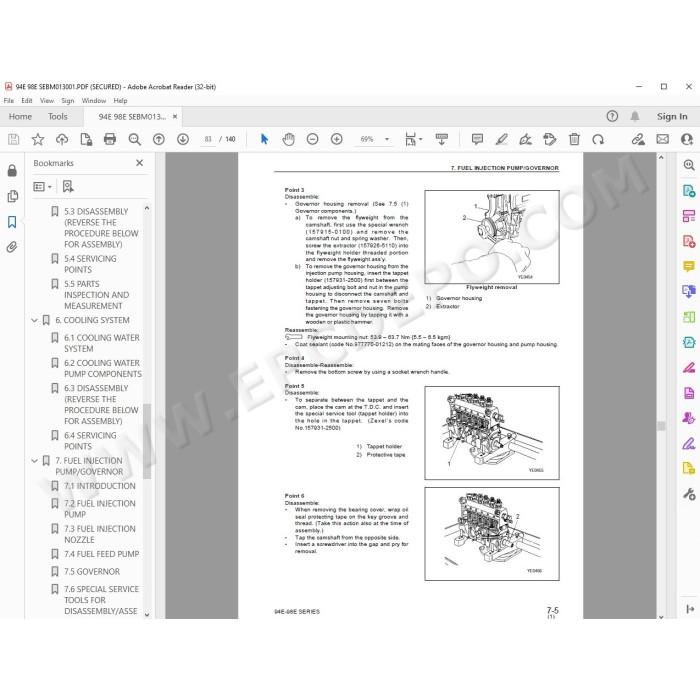The width and height of the screenshot is (700, 700).
Task: Click the Sign In button
Action: (x=672, y=116)
